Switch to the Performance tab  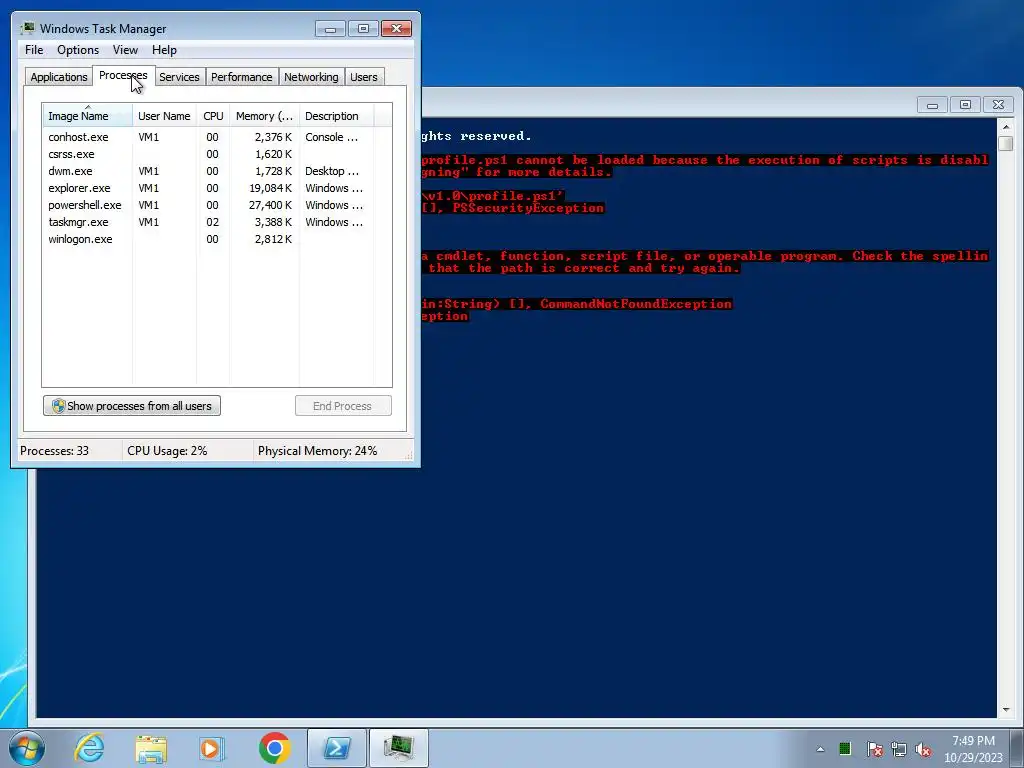(x=242, y=77)
